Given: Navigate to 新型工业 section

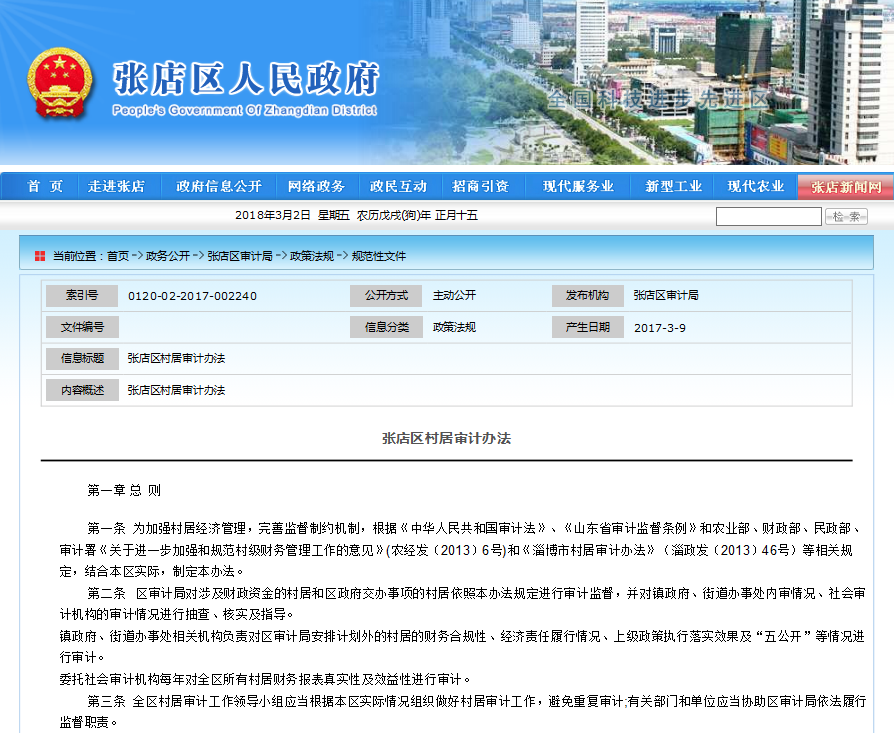Looking at the screenshot, I should click(x=673, y=187).
